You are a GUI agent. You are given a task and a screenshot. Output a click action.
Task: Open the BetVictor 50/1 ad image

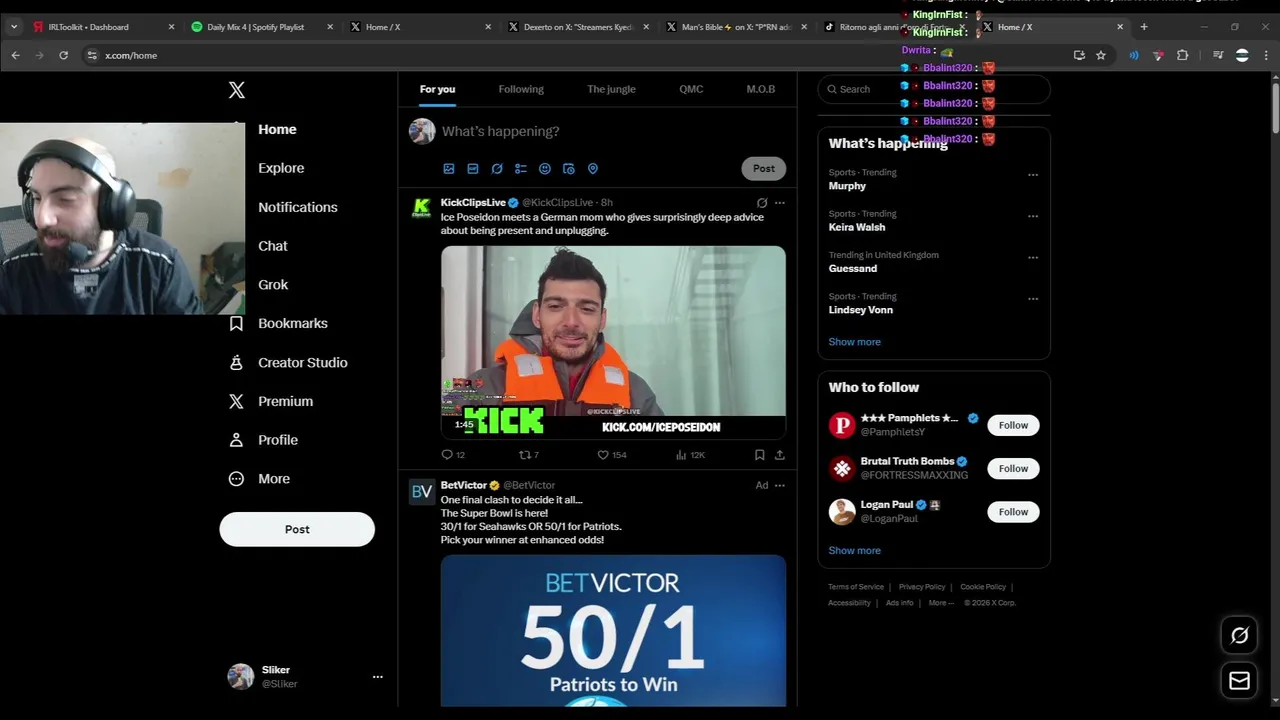613,631
